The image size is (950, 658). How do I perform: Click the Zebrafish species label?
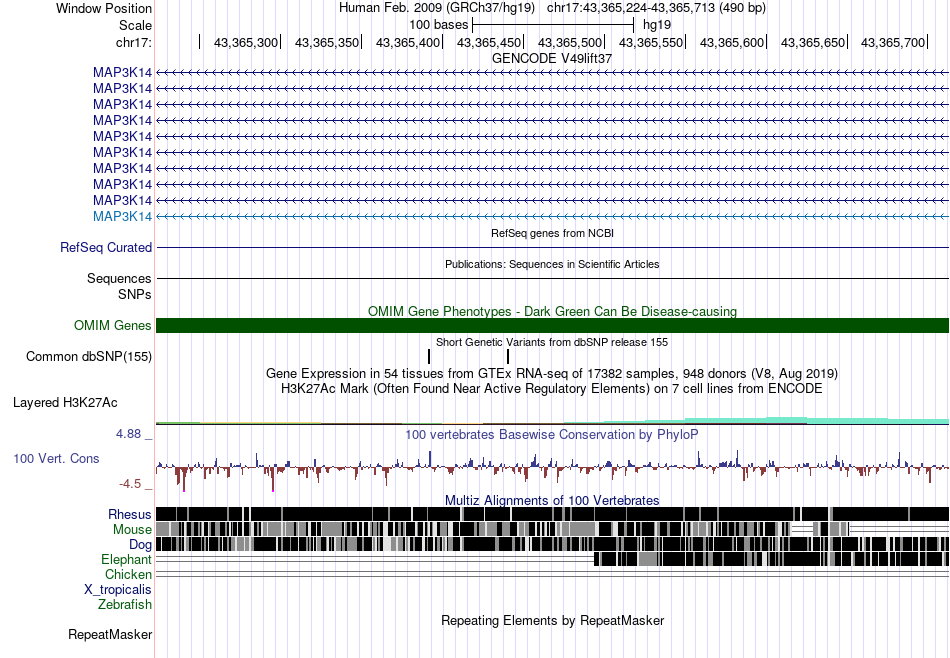pos(125,604)
